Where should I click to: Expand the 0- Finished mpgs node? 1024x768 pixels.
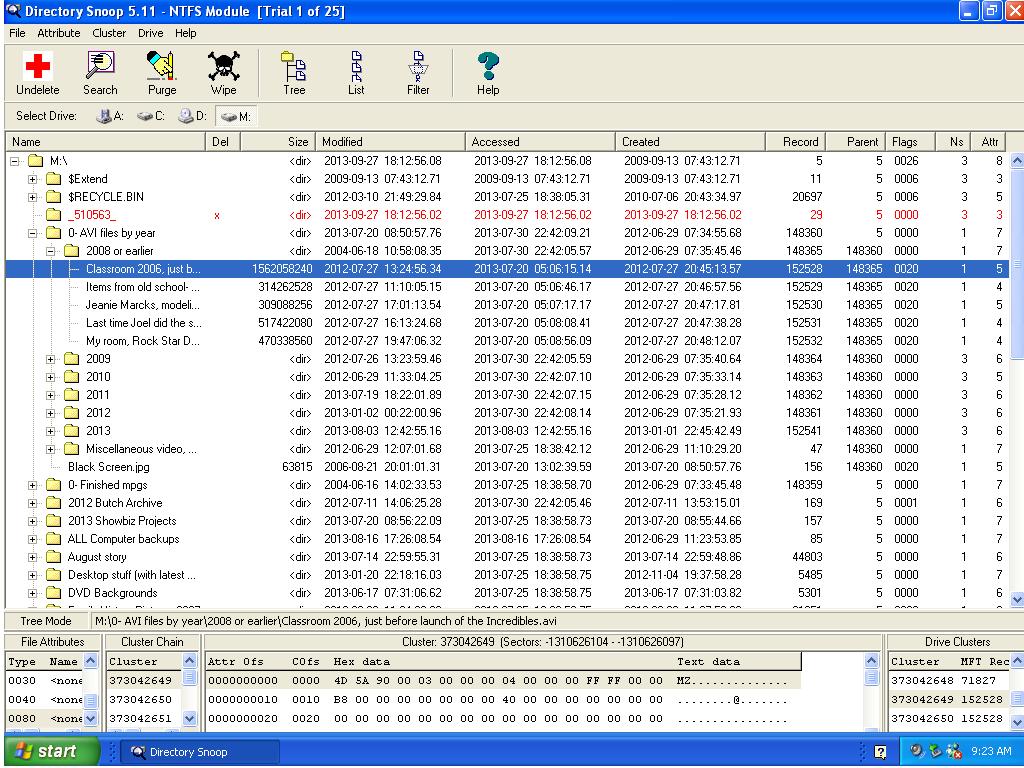pyautogui.click(x=32, y=485)
